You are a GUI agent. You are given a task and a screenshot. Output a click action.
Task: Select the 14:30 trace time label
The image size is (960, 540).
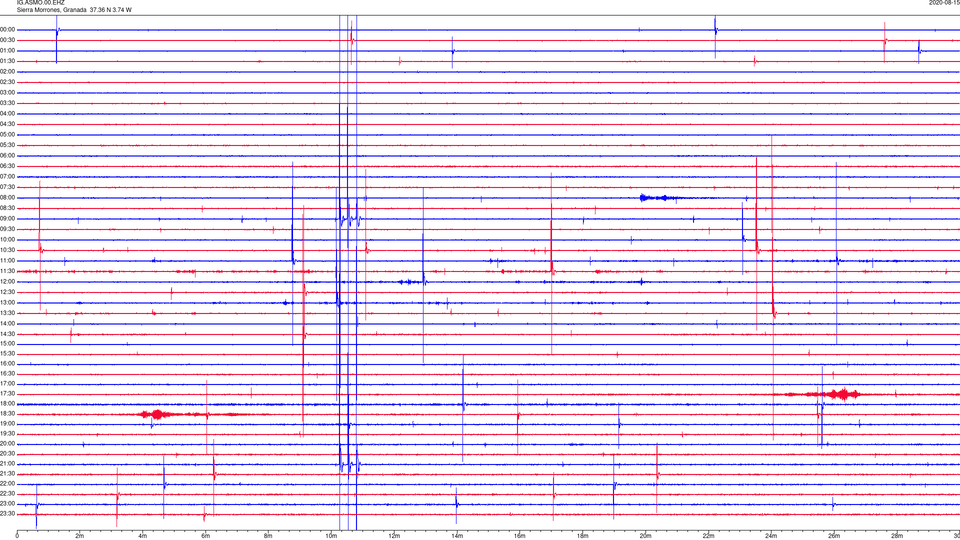8,334
